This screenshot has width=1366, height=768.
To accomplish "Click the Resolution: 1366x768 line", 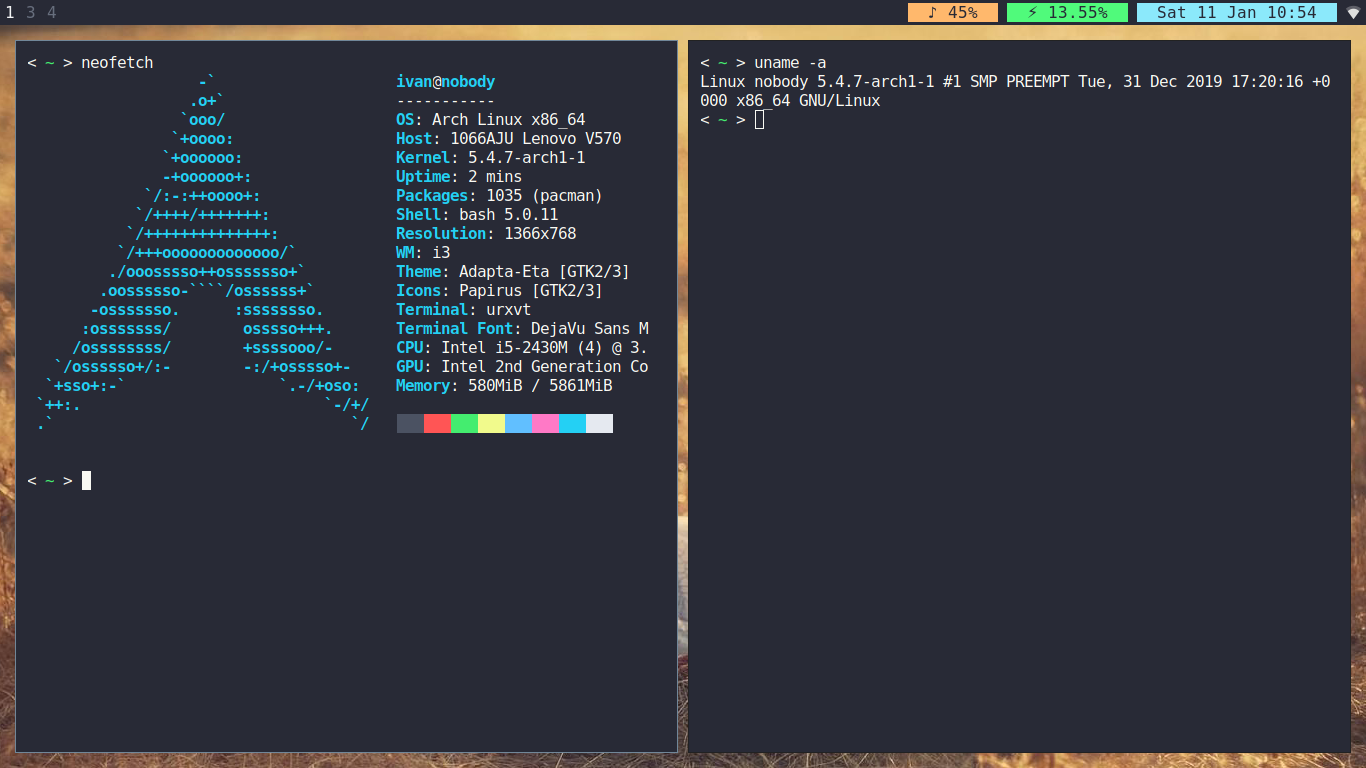I will 486,234.
